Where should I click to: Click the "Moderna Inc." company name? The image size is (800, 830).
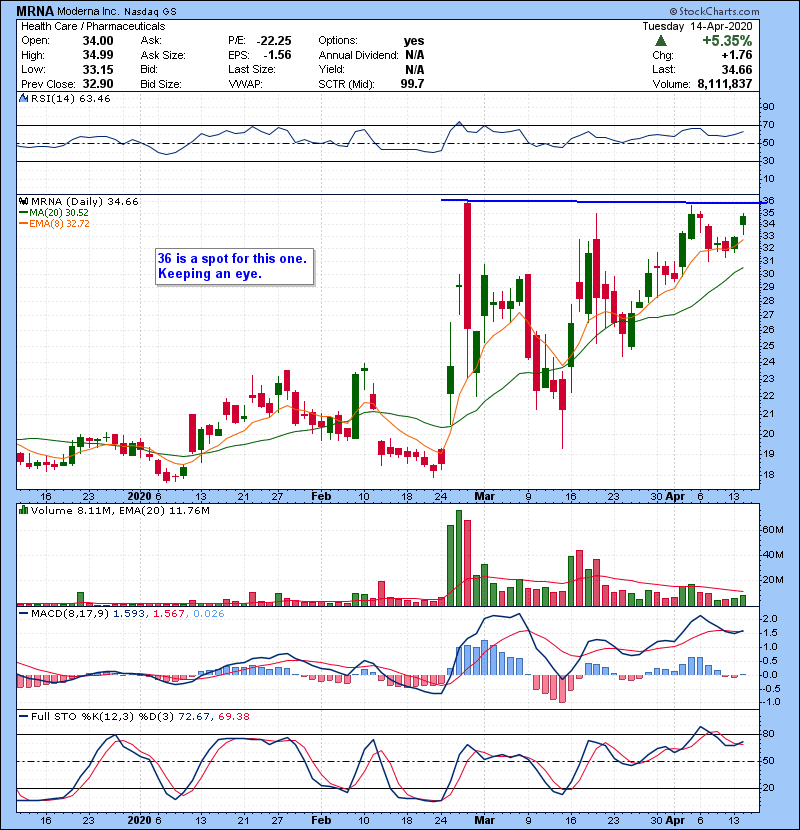(x=88, y=11)
